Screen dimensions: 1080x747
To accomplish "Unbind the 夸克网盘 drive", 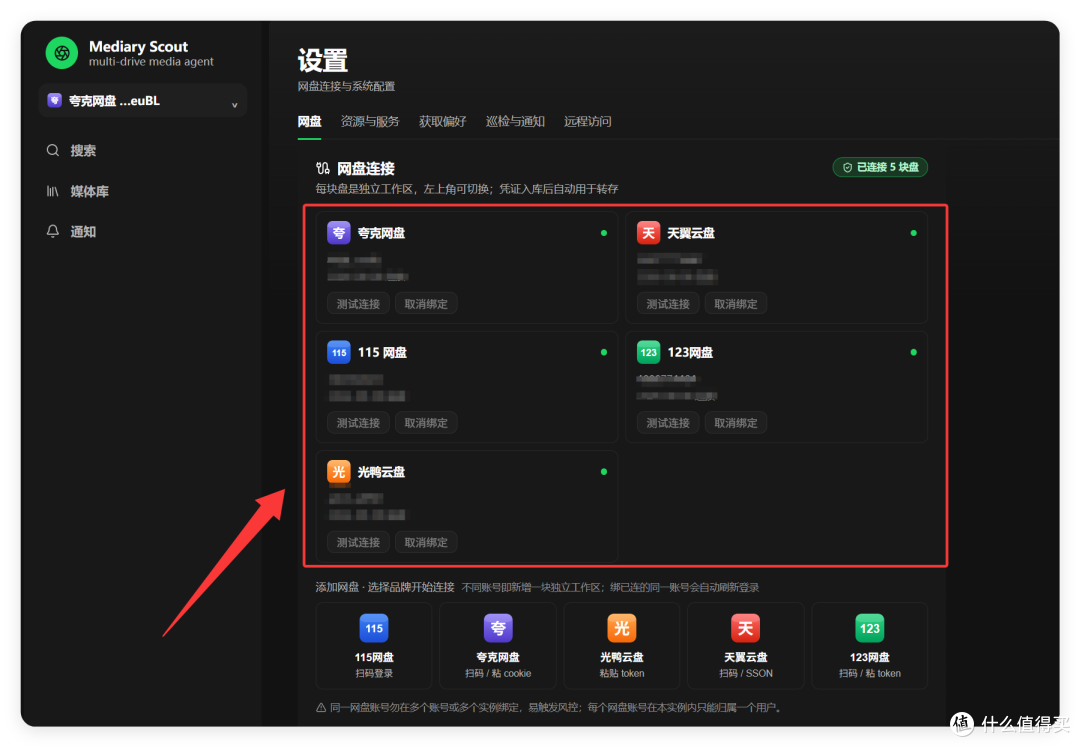I will point(426,304).
